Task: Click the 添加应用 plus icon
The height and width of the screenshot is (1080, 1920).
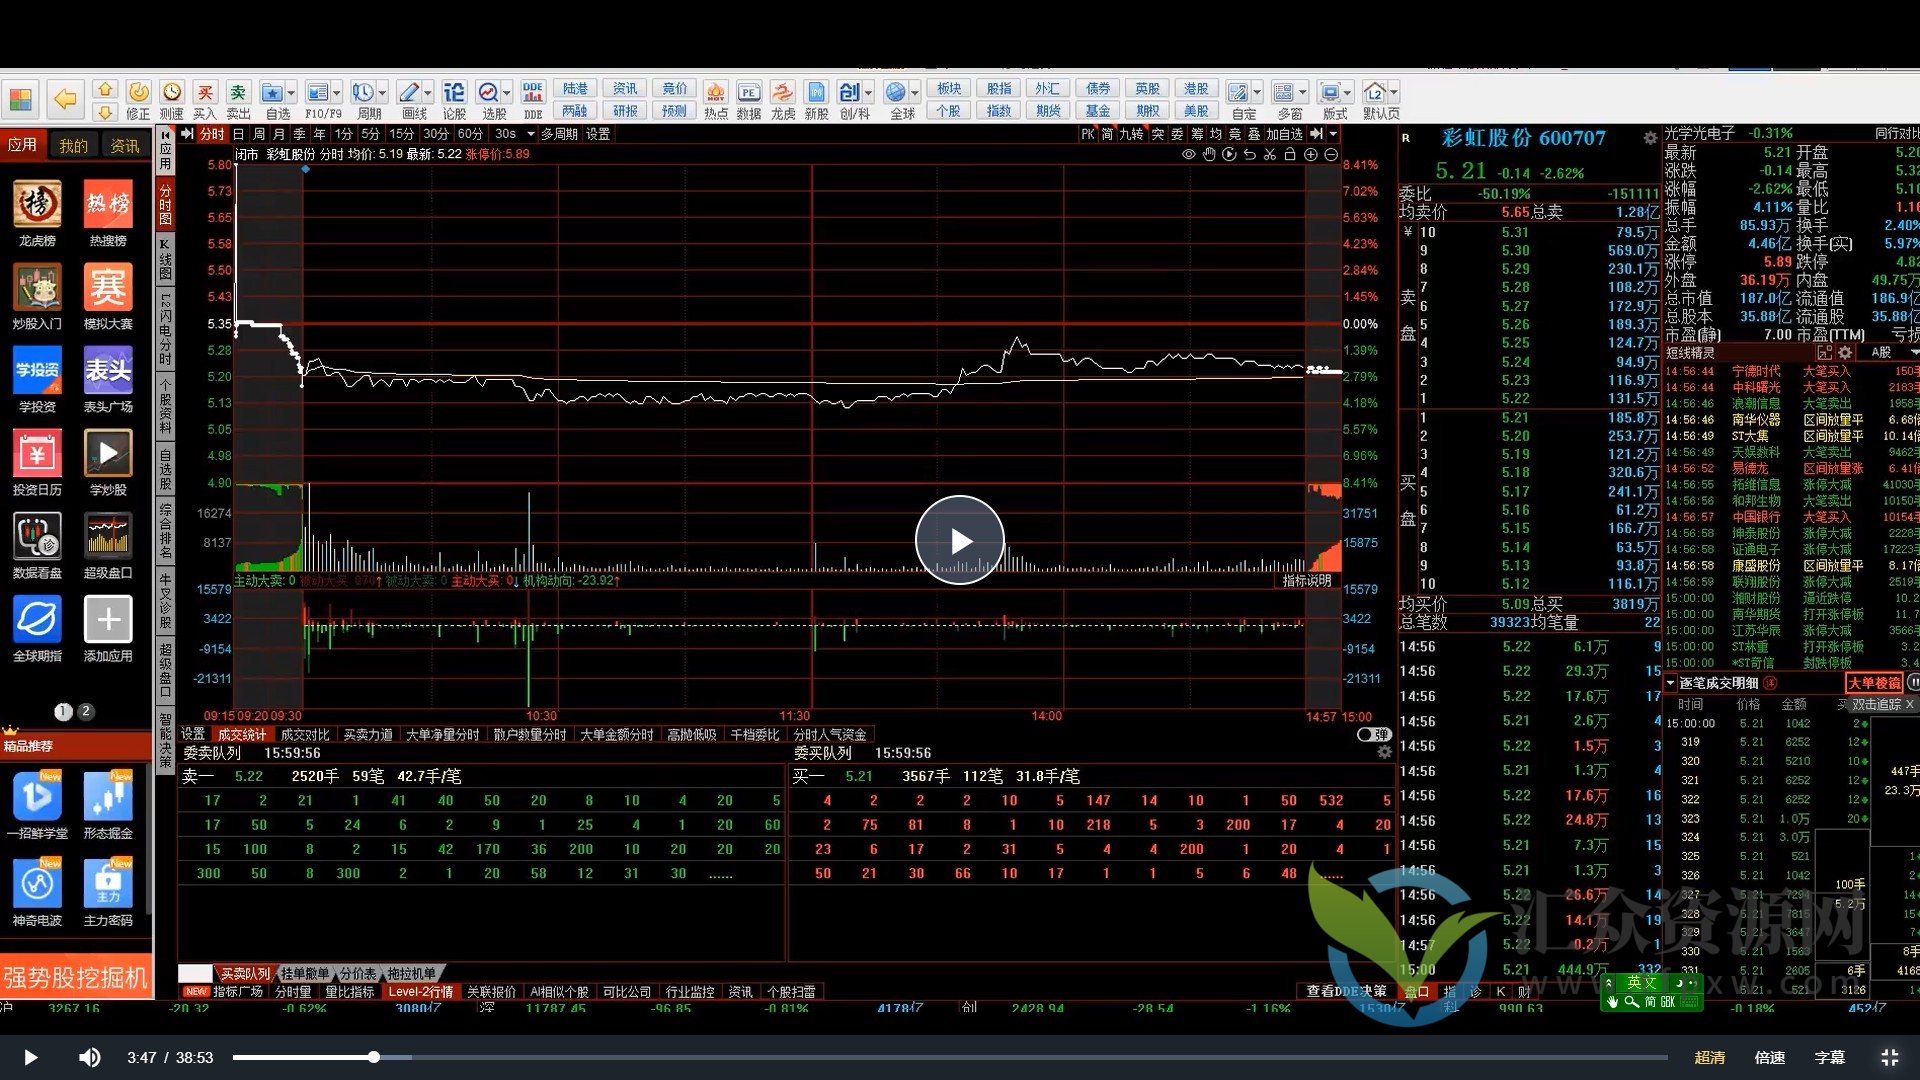Action: click(108, 621)
